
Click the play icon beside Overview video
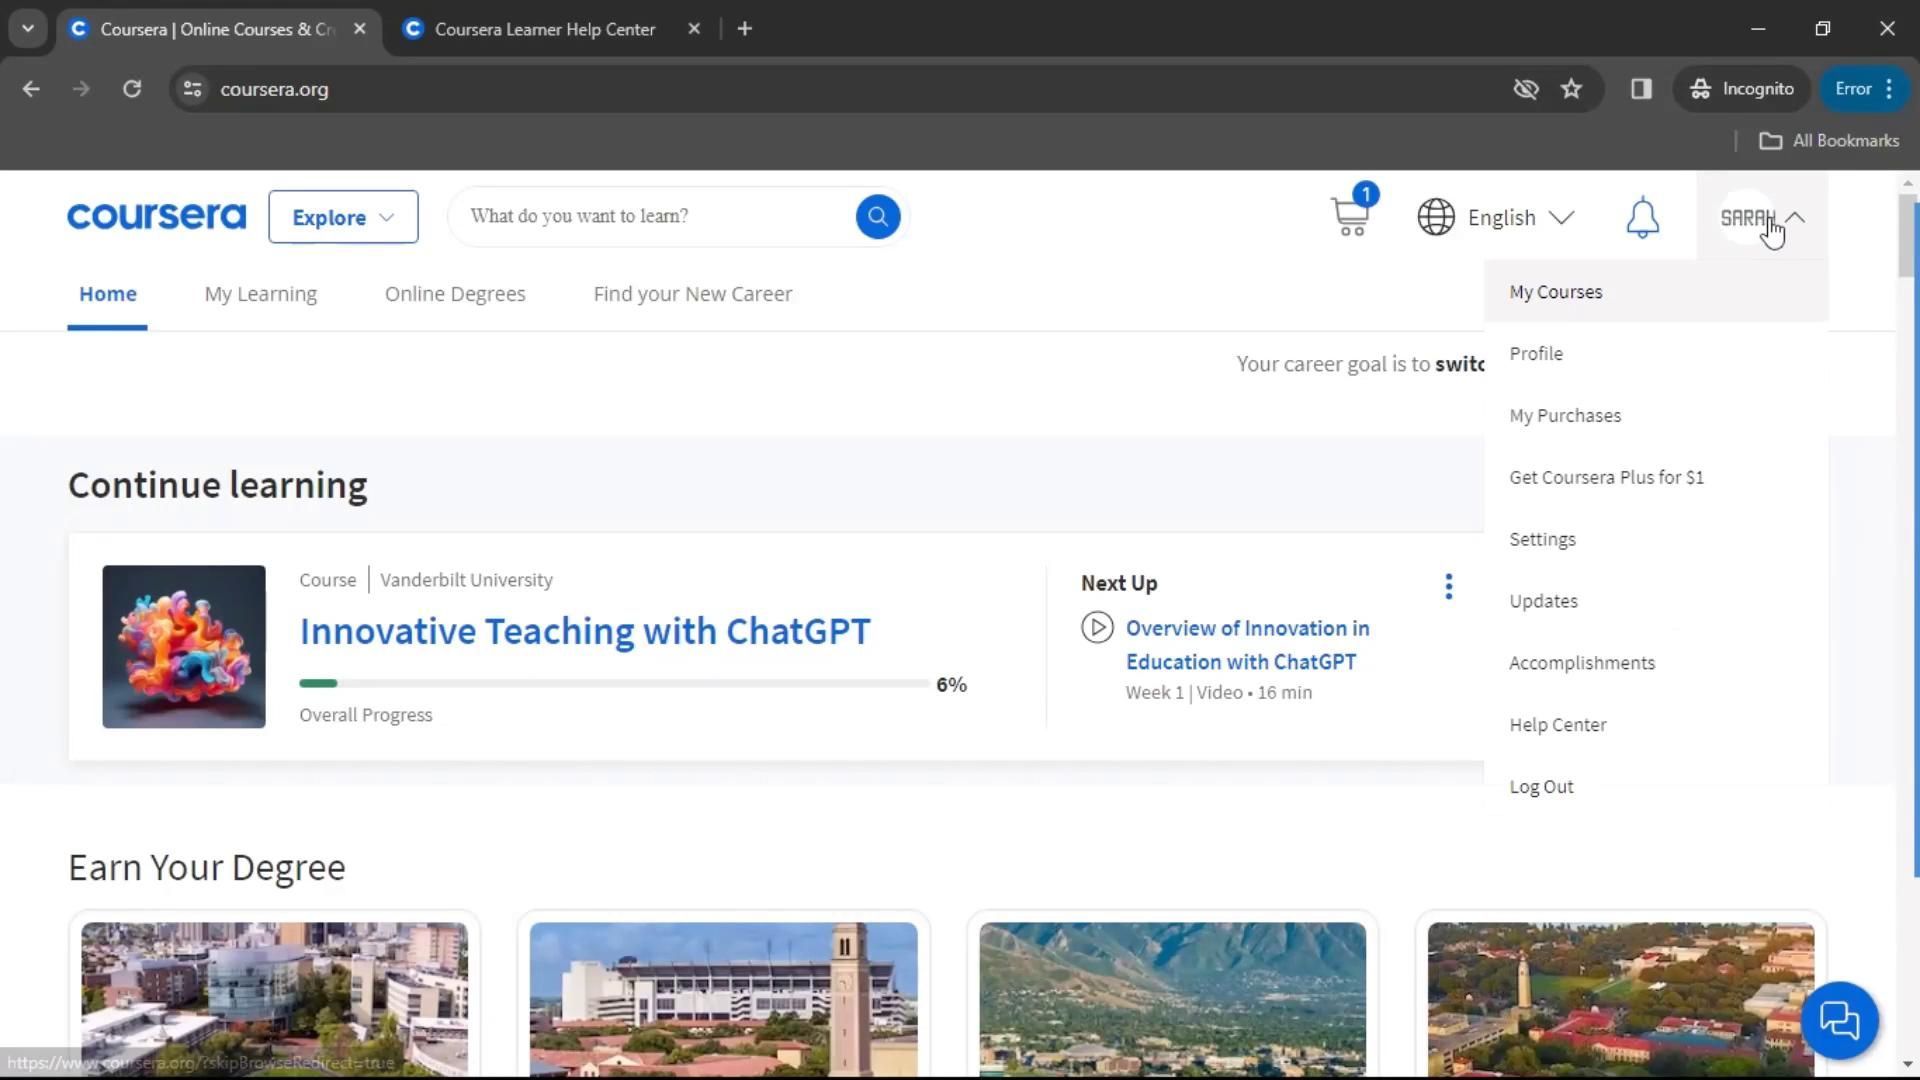[1097, 628]
